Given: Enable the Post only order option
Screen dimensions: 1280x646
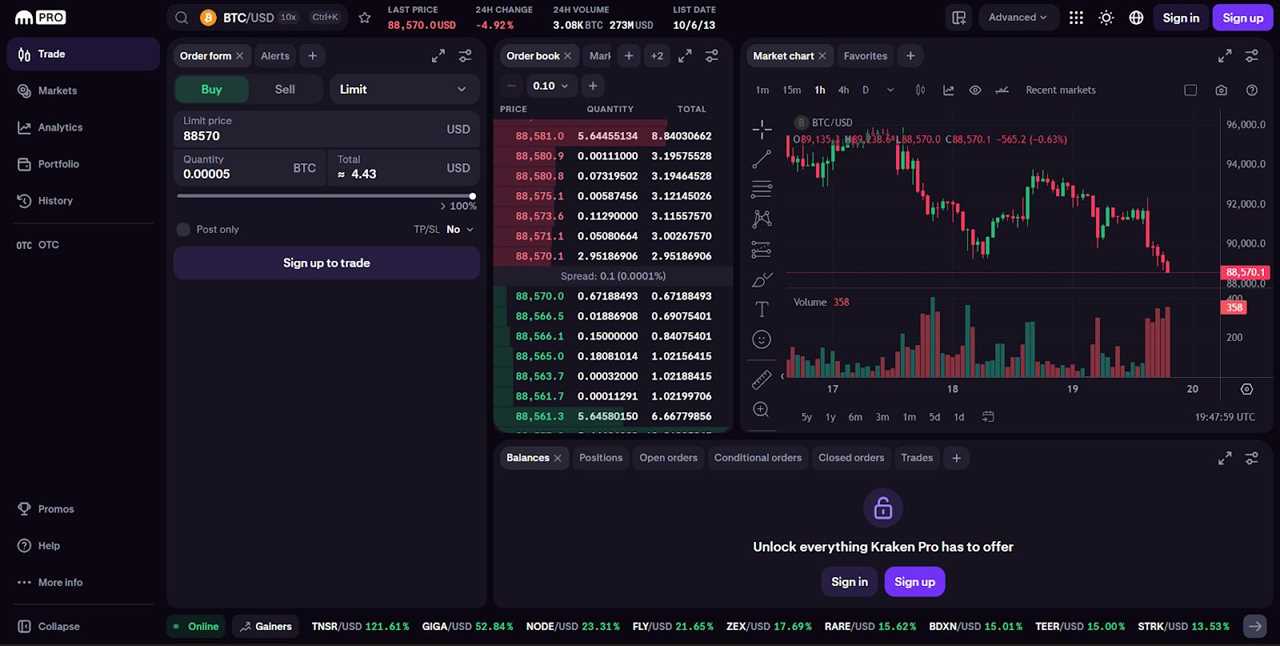Looking at the screenshot, I should tap(183, 229).
